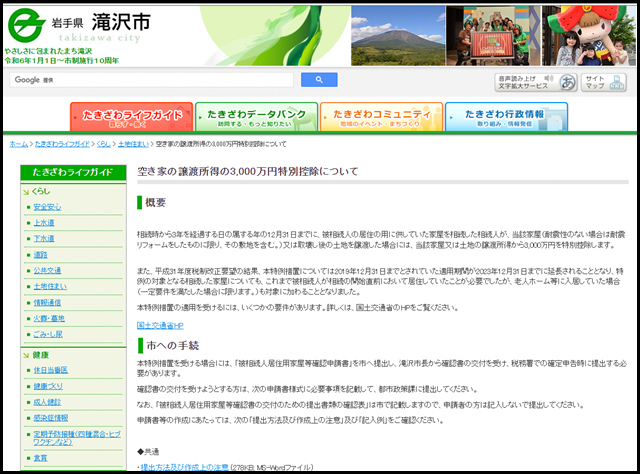Open the たきざわ行政情報 tab
The image size is (640, 474).
click(506, 117)
